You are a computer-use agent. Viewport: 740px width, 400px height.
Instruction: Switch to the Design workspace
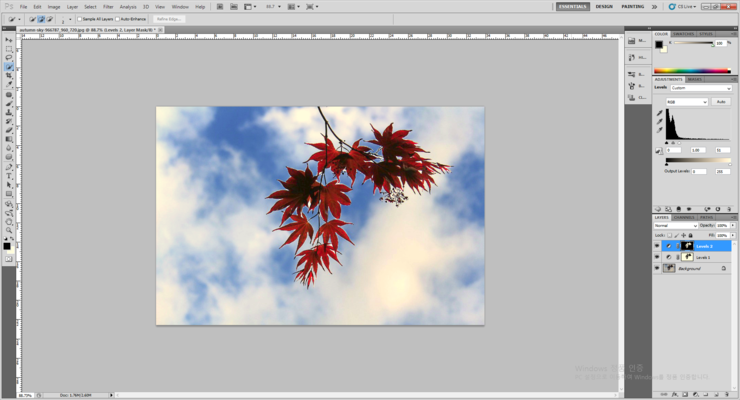(x=604, y=6)
